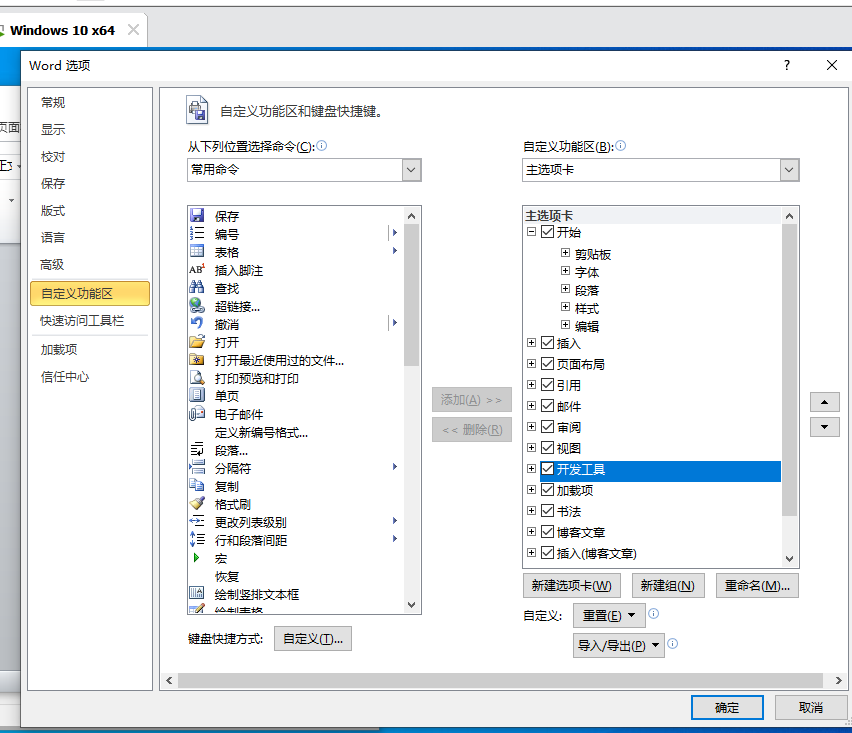Image resolution: width=852 pixels, height=733 pixels.
Task: Click the info icon beside 自定义功能区(B)
Action: [x=621, y=146]
